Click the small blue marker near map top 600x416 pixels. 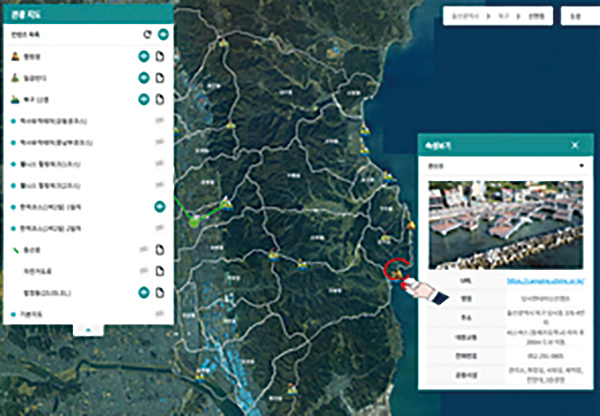pos(336,49)
